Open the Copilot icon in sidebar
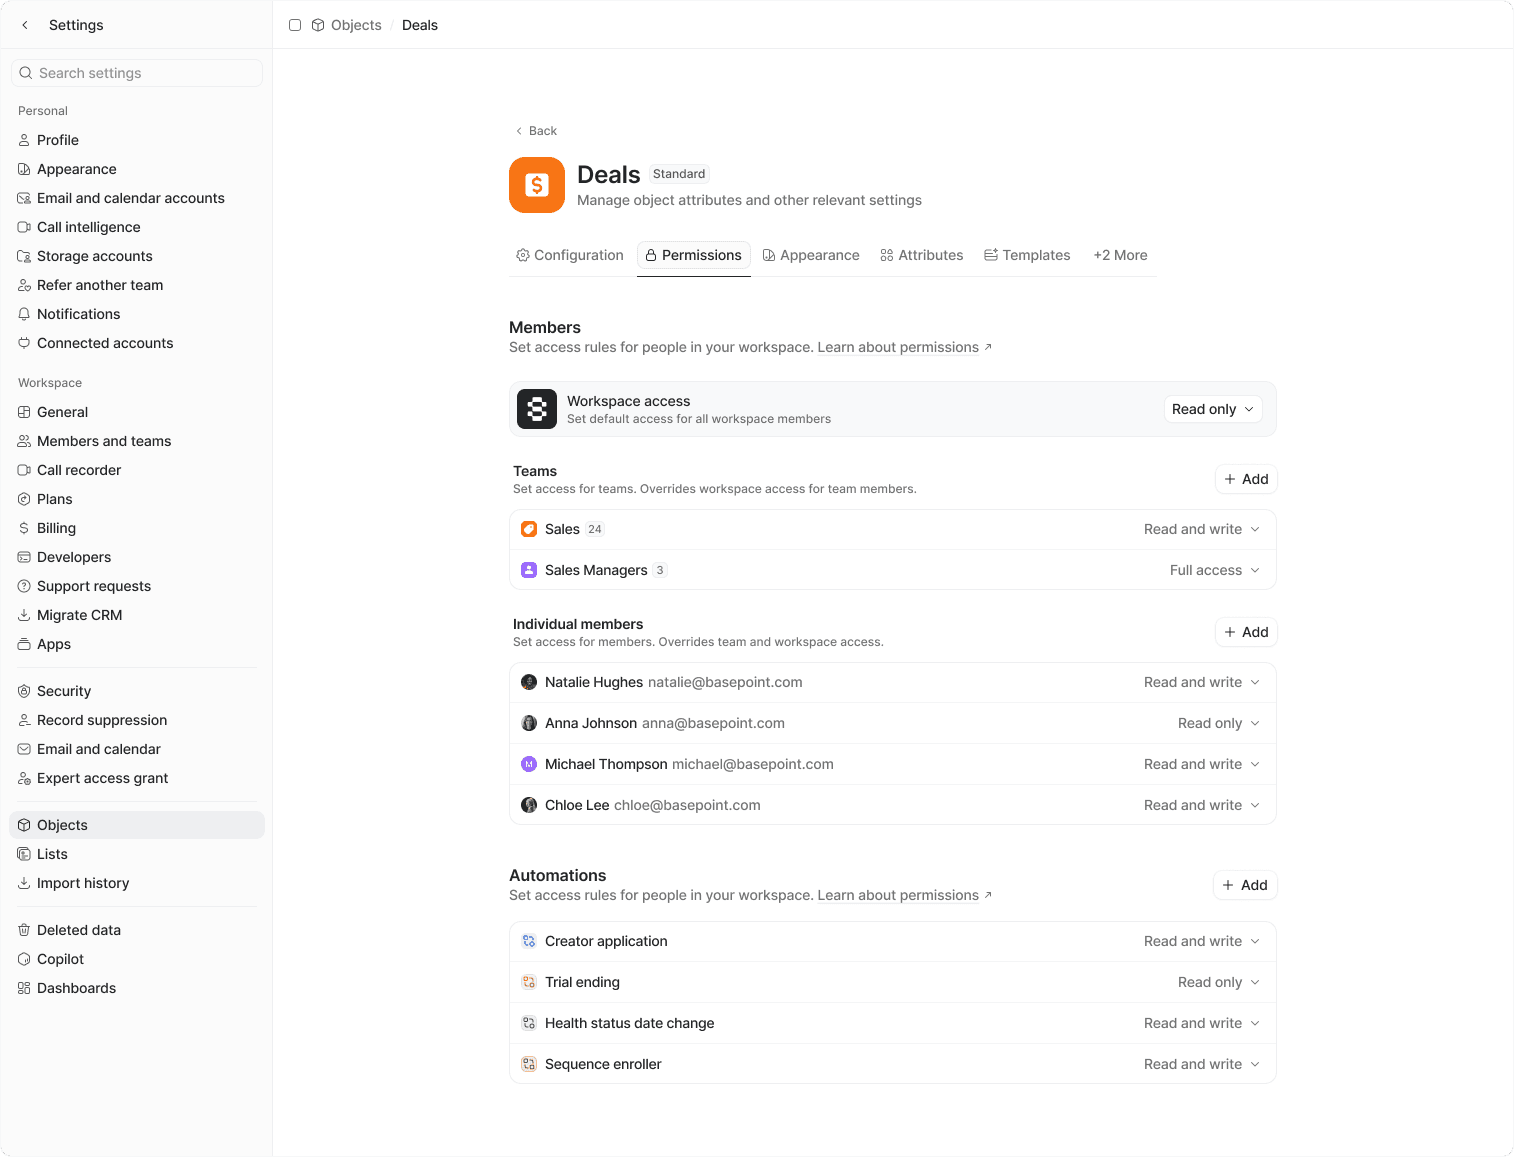Screen dimensions: 1514x1157 pos(23,959)
